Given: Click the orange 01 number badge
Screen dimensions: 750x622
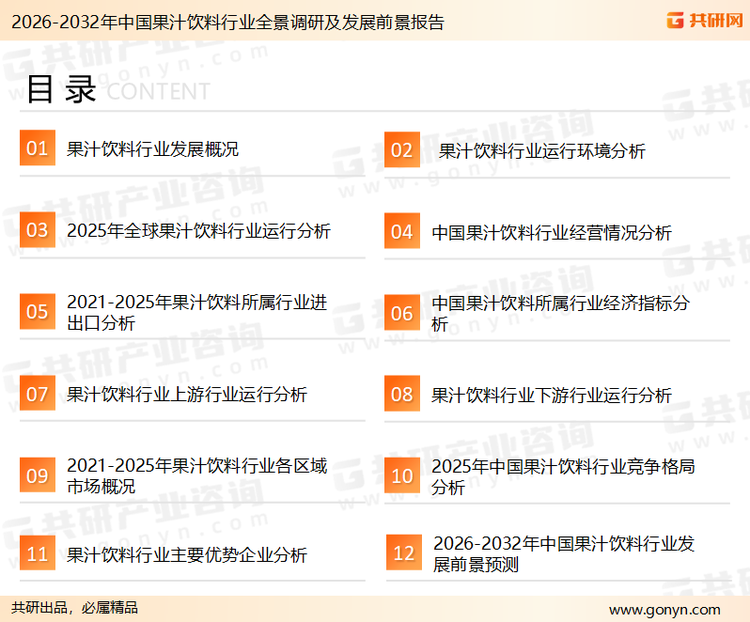Looking at the screenshot, I should tap(37, 149).
